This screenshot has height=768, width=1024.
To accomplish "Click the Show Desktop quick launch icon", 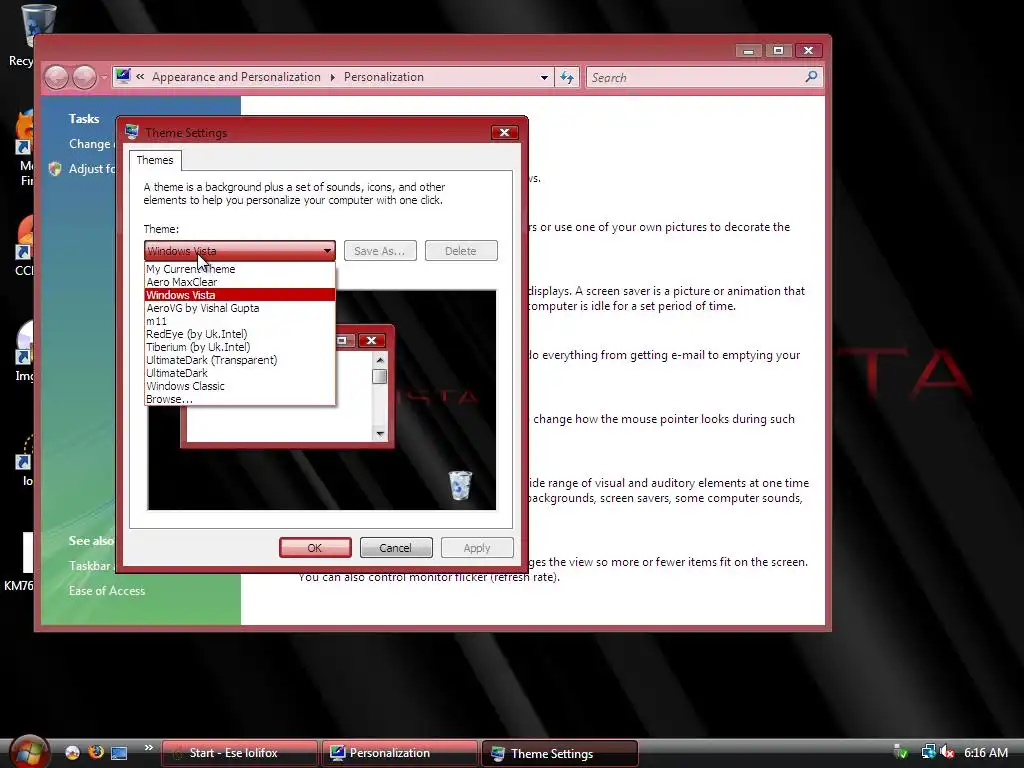I will point(119,753).
